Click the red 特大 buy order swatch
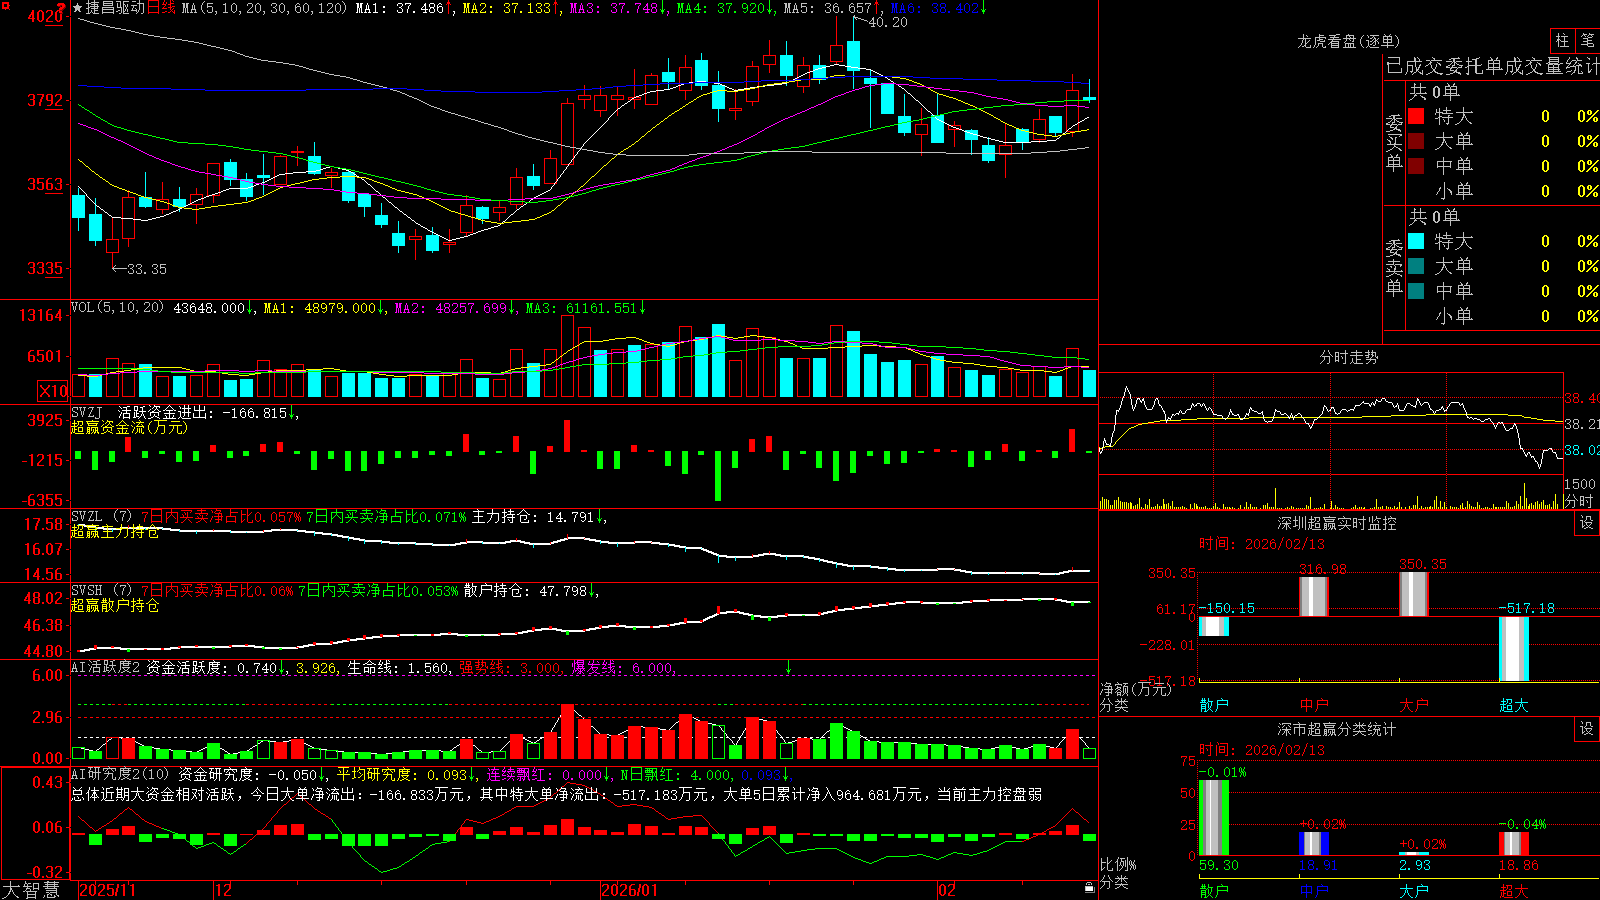This screenshot has width=1600, height=900. pos(1416,116)
